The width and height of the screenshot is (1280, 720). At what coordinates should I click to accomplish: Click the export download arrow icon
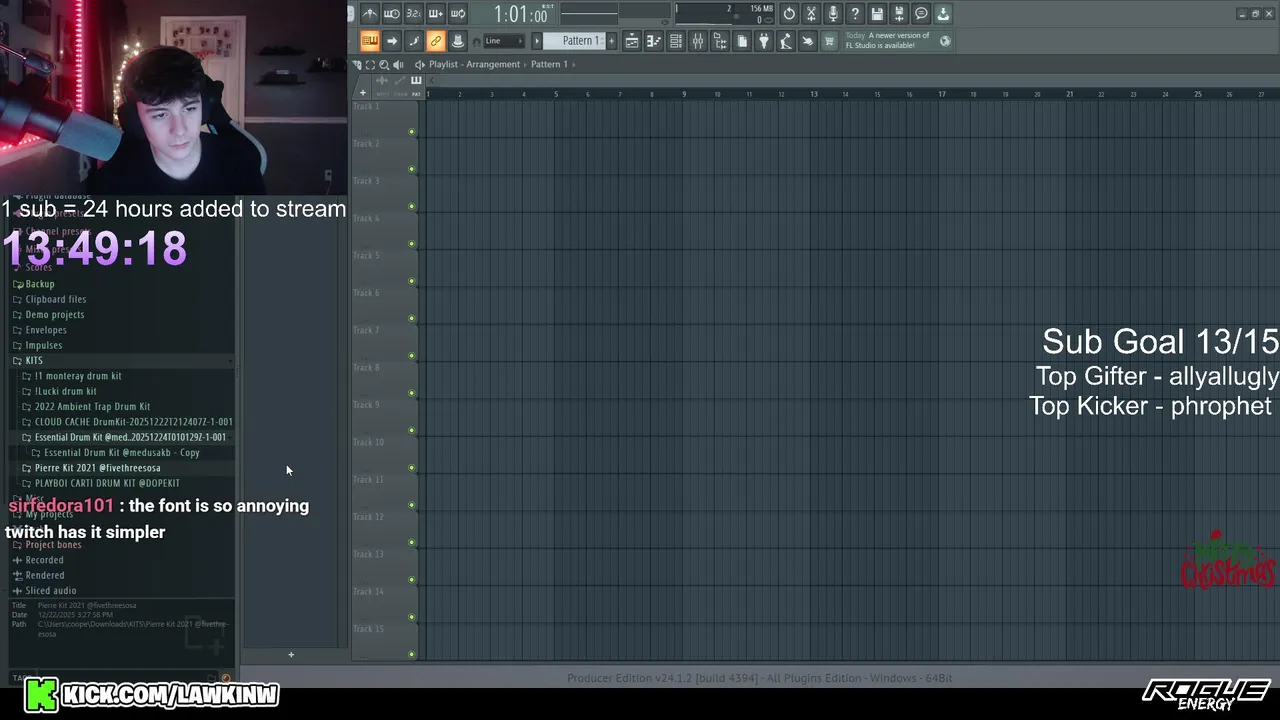pyautogui.click(x=943, y=14)
